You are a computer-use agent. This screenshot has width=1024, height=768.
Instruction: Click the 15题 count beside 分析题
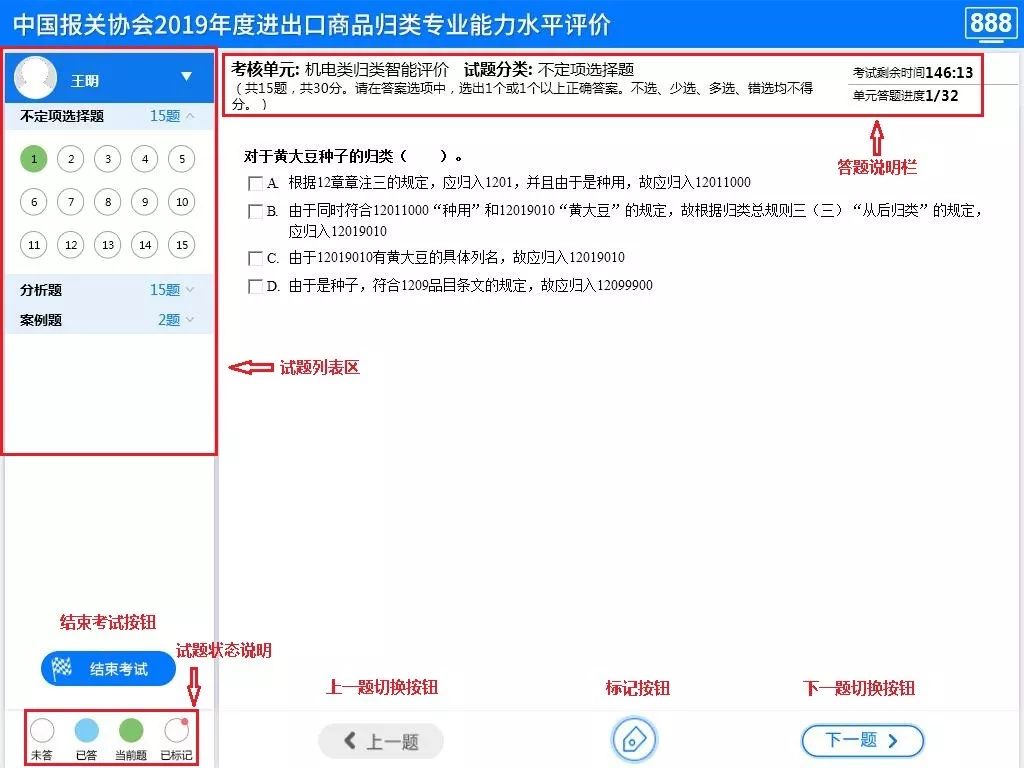coord(165,289)
